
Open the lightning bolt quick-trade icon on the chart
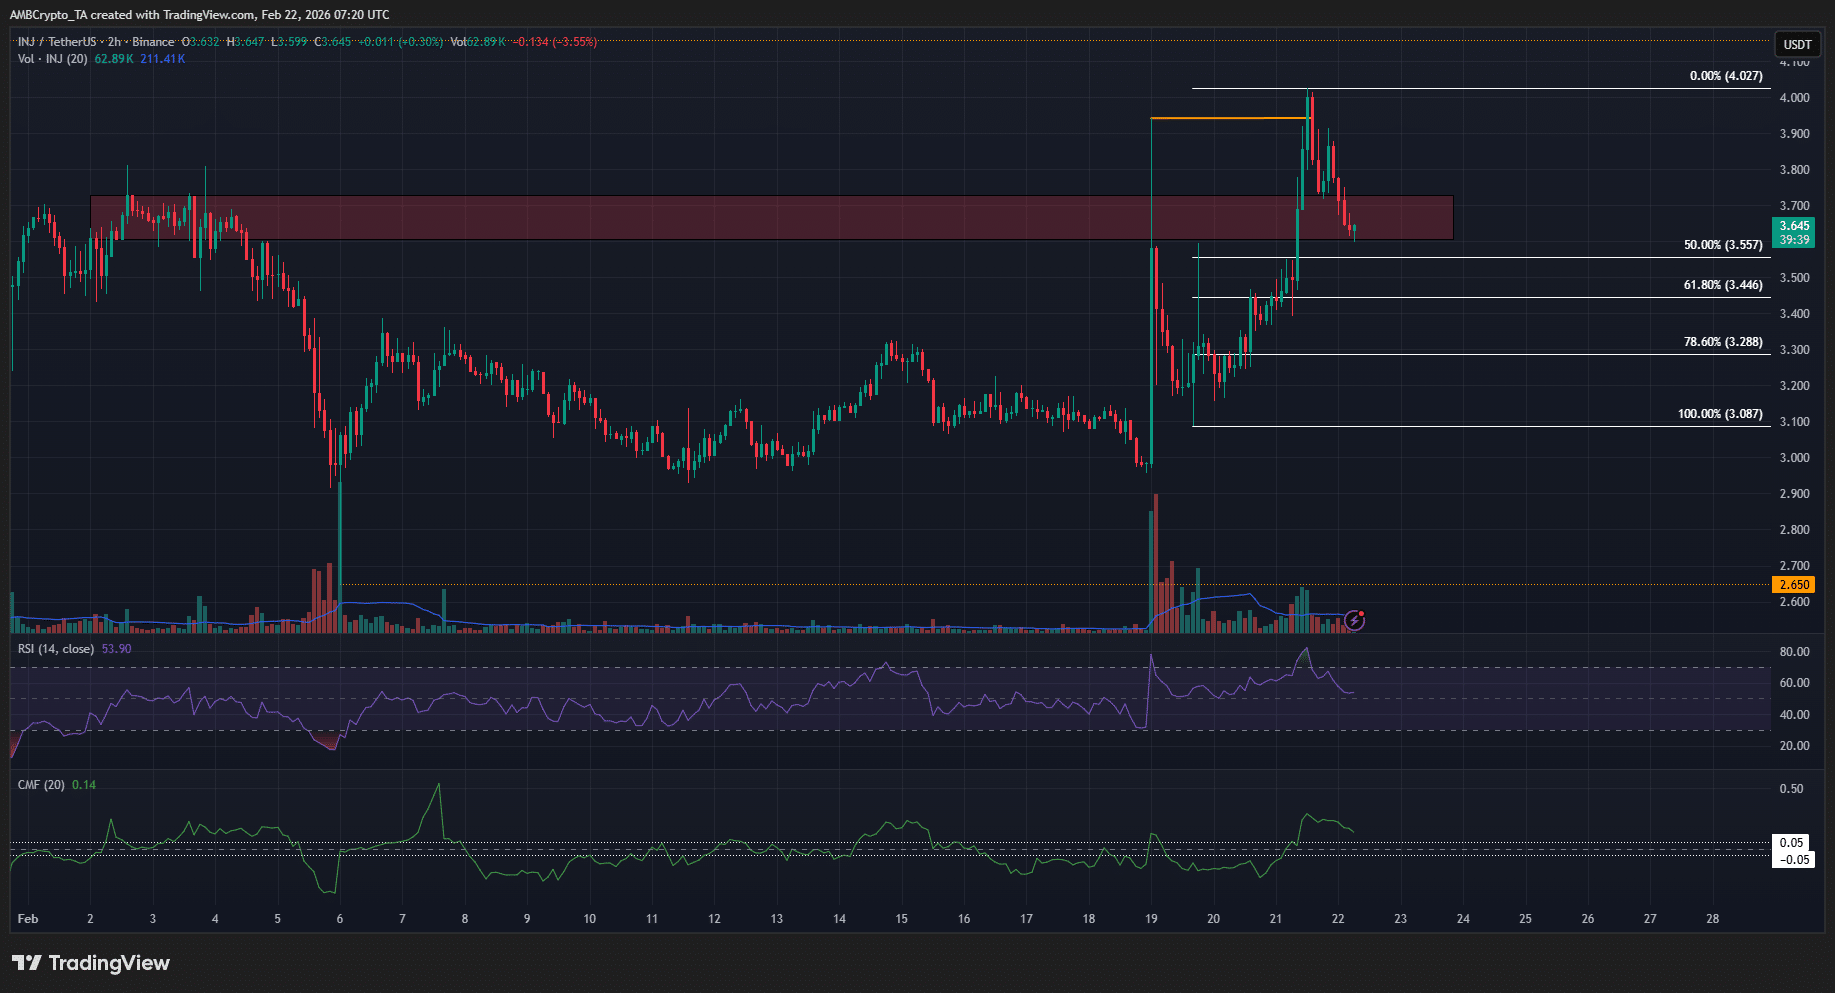[x=1355, y=621]
